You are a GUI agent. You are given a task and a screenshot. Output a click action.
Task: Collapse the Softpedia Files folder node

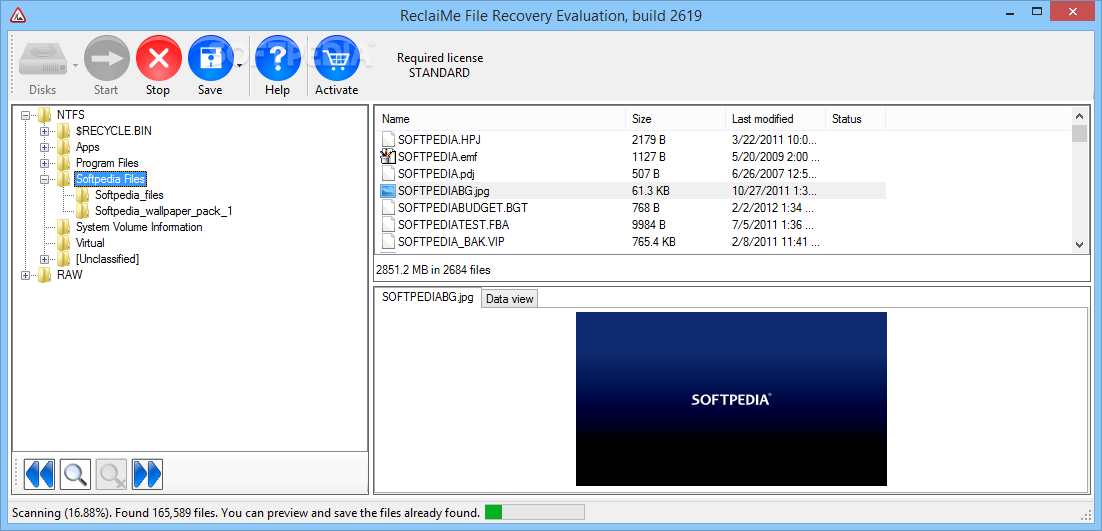coord(44,179)
